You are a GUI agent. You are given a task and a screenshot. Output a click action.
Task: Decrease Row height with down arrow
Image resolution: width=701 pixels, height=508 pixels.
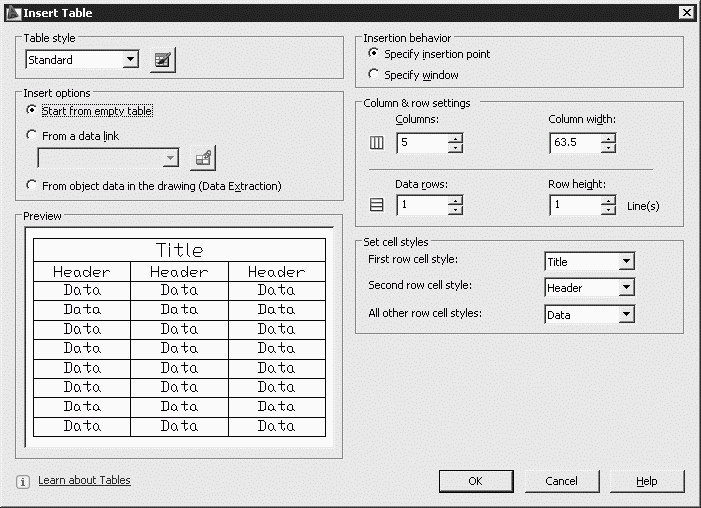pos(608,210)
